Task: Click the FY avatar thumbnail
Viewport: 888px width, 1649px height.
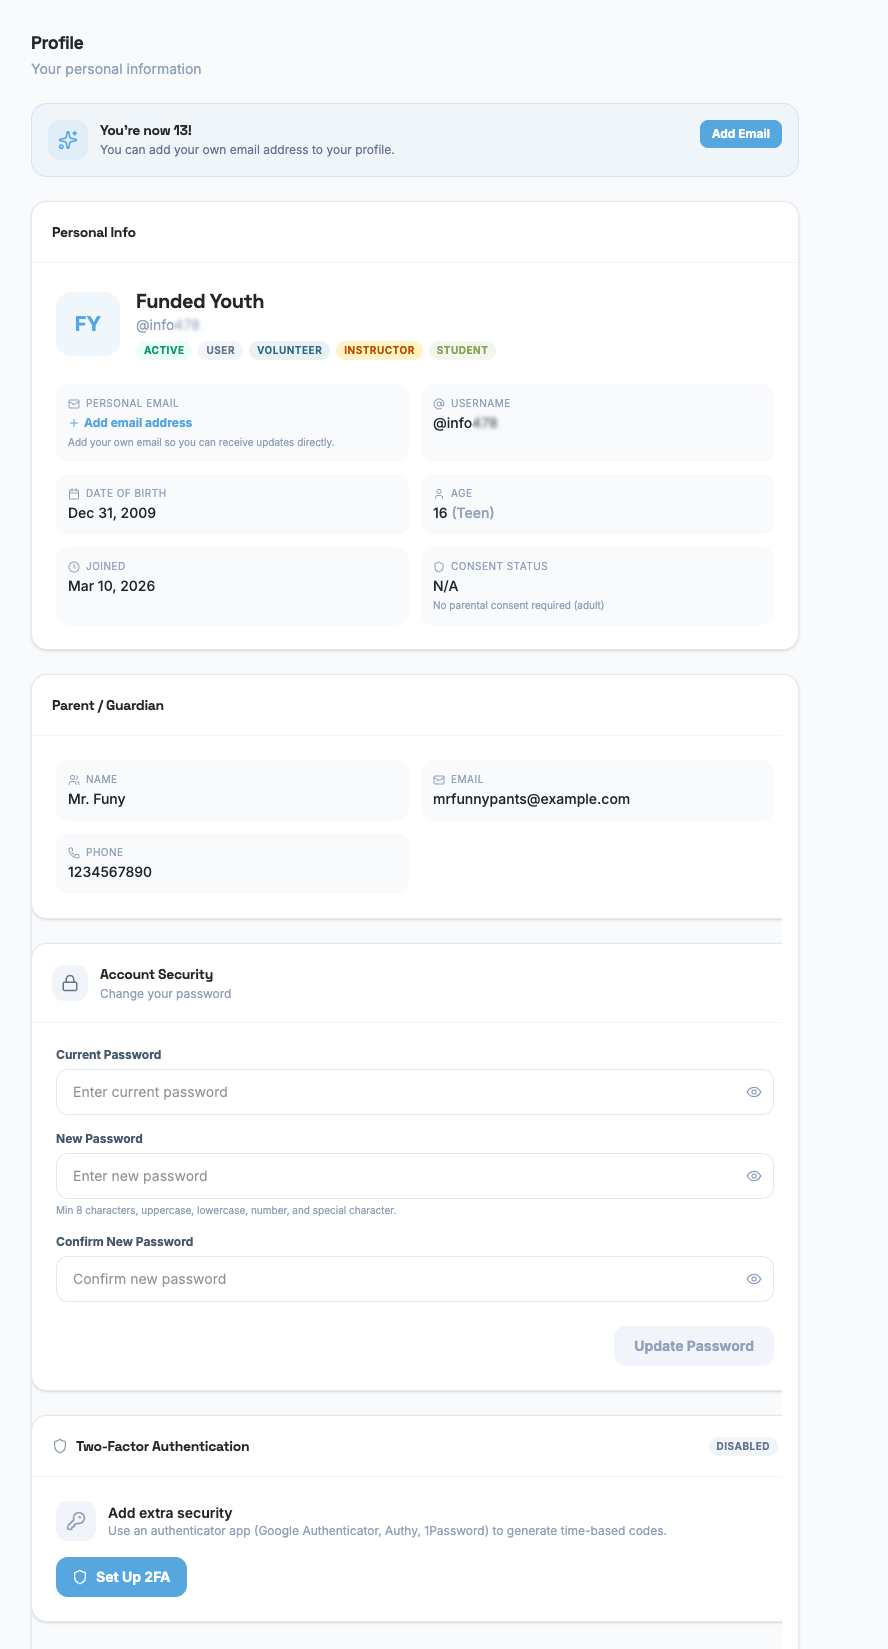Action: pos(87,323)
